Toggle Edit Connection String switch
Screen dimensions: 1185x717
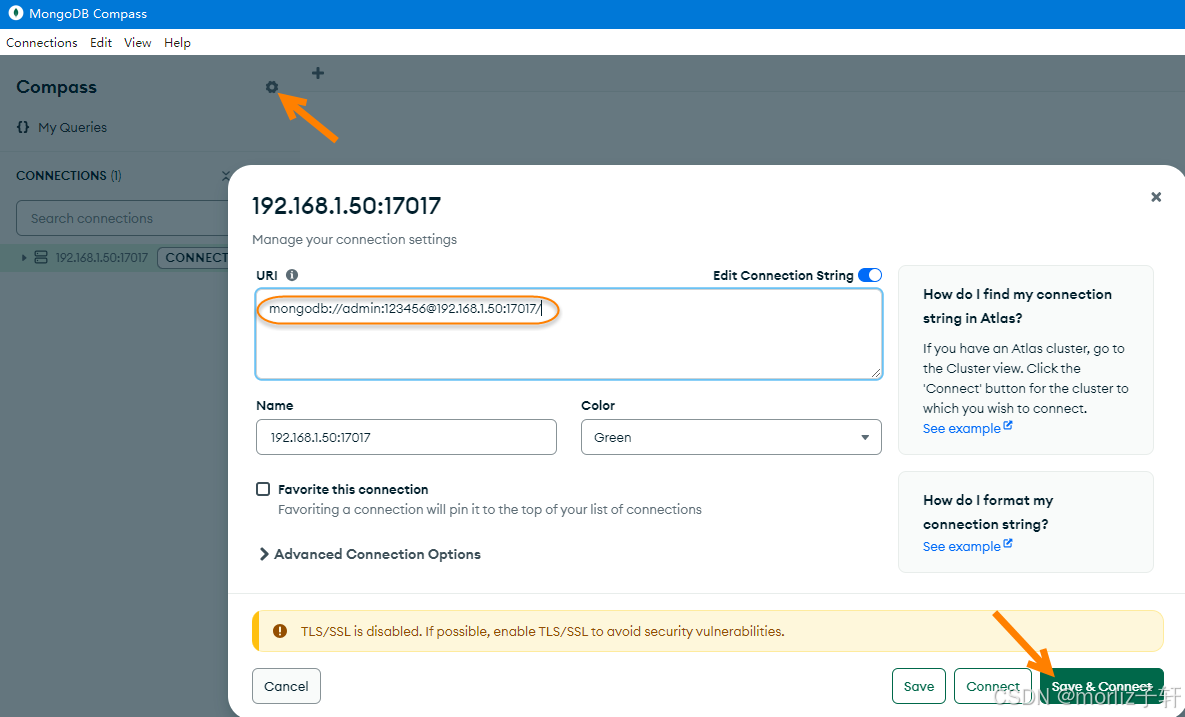[870, 275]
